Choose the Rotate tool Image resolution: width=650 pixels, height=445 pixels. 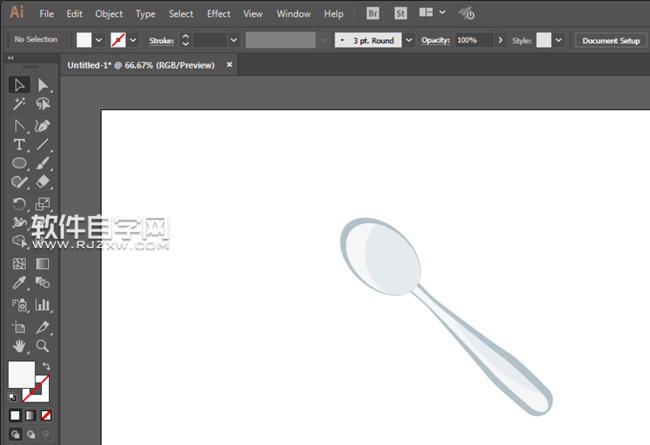pos(19,204)
